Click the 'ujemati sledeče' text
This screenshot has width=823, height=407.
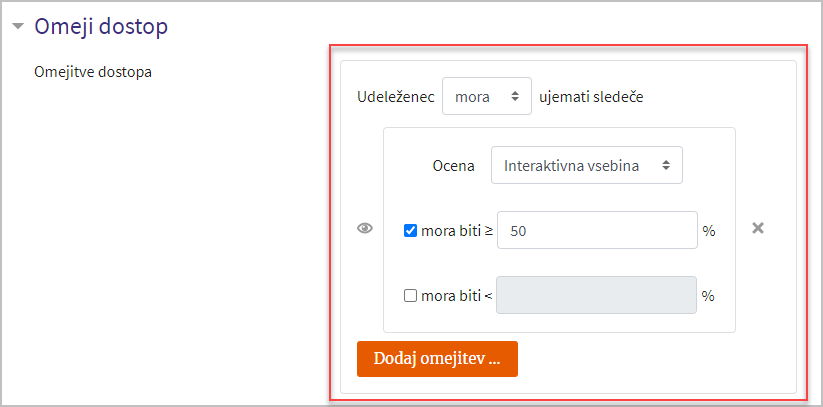click(x=591, y=97)
